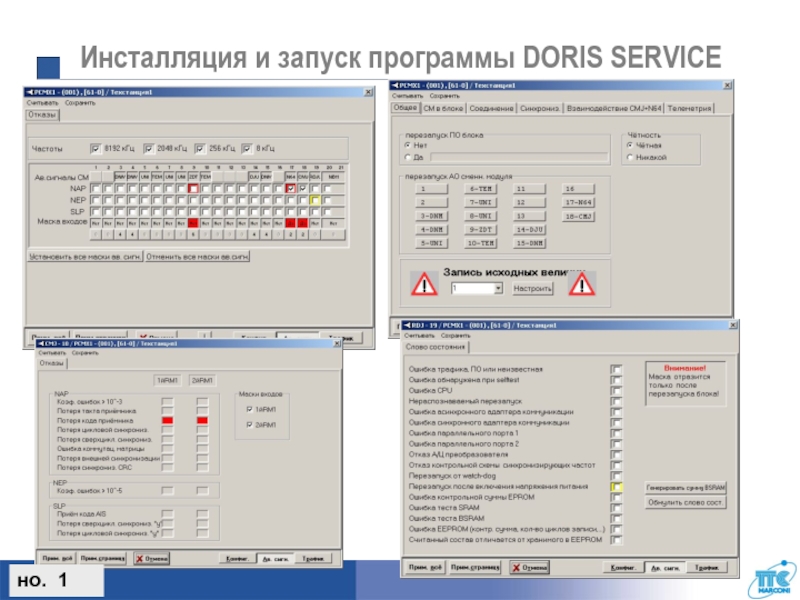Check the Ошибка теста SRAM checkbox
Viewport: 800px width, 600px height.
click(616, 508)
